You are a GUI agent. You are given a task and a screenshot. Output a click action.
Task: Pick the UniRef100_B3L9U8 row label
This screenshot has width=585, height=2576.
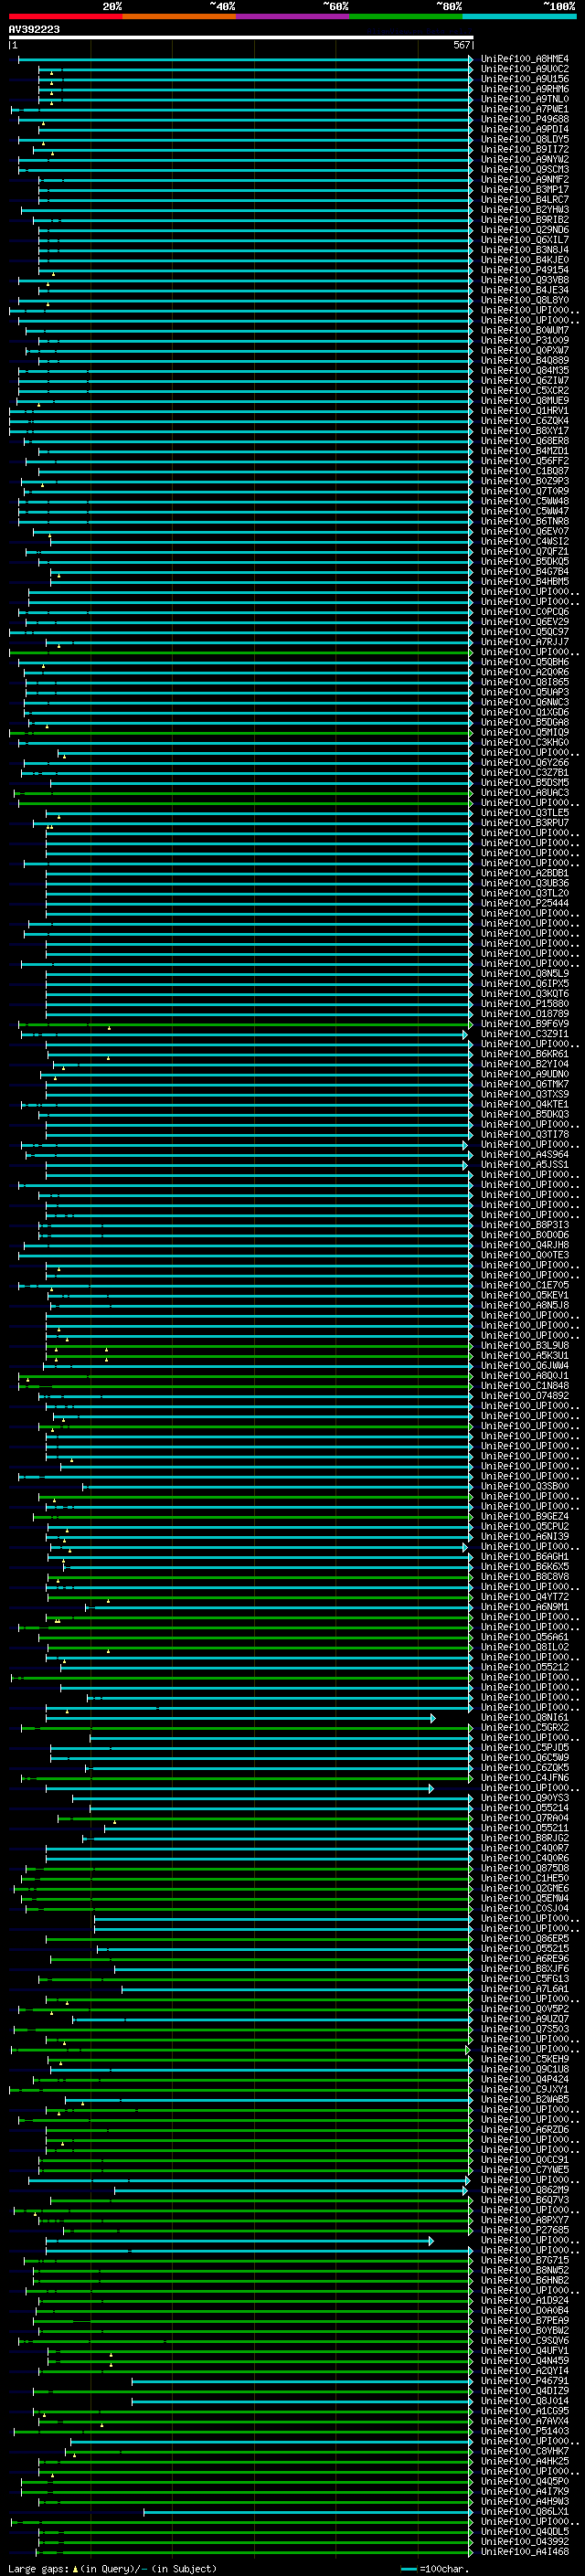tap(525, 1345)
